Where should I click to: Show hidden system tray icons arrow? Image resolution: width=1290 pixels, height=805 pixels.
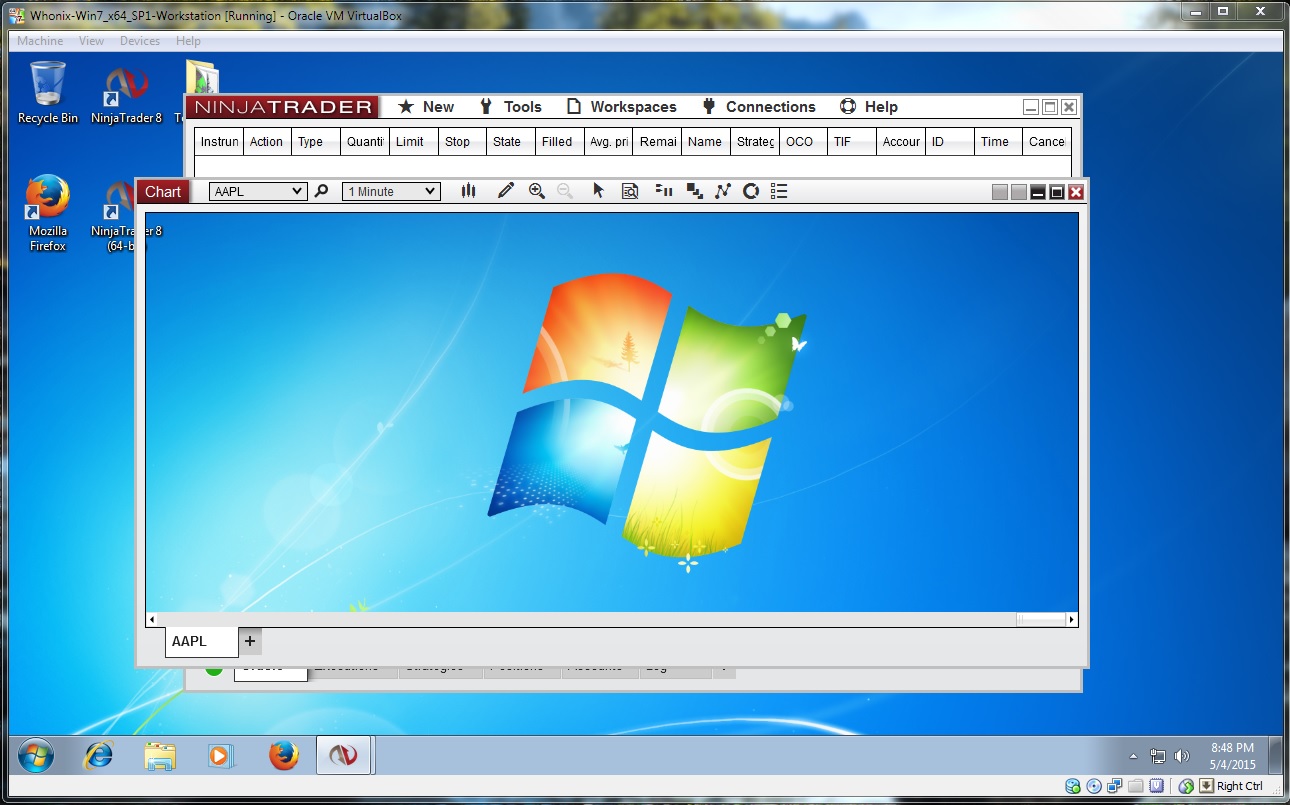click(1133, 756)
